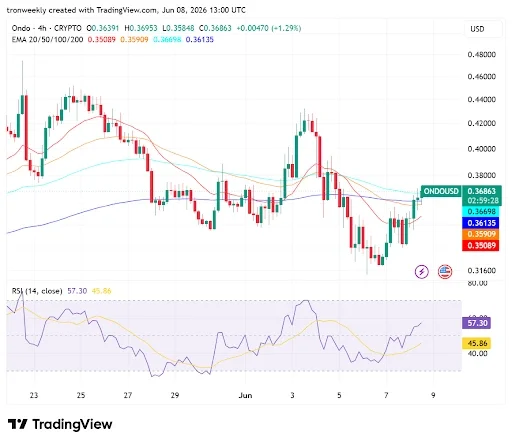
Task: Click the EMA legend value 0.36698
Action: tap(167, 40)
